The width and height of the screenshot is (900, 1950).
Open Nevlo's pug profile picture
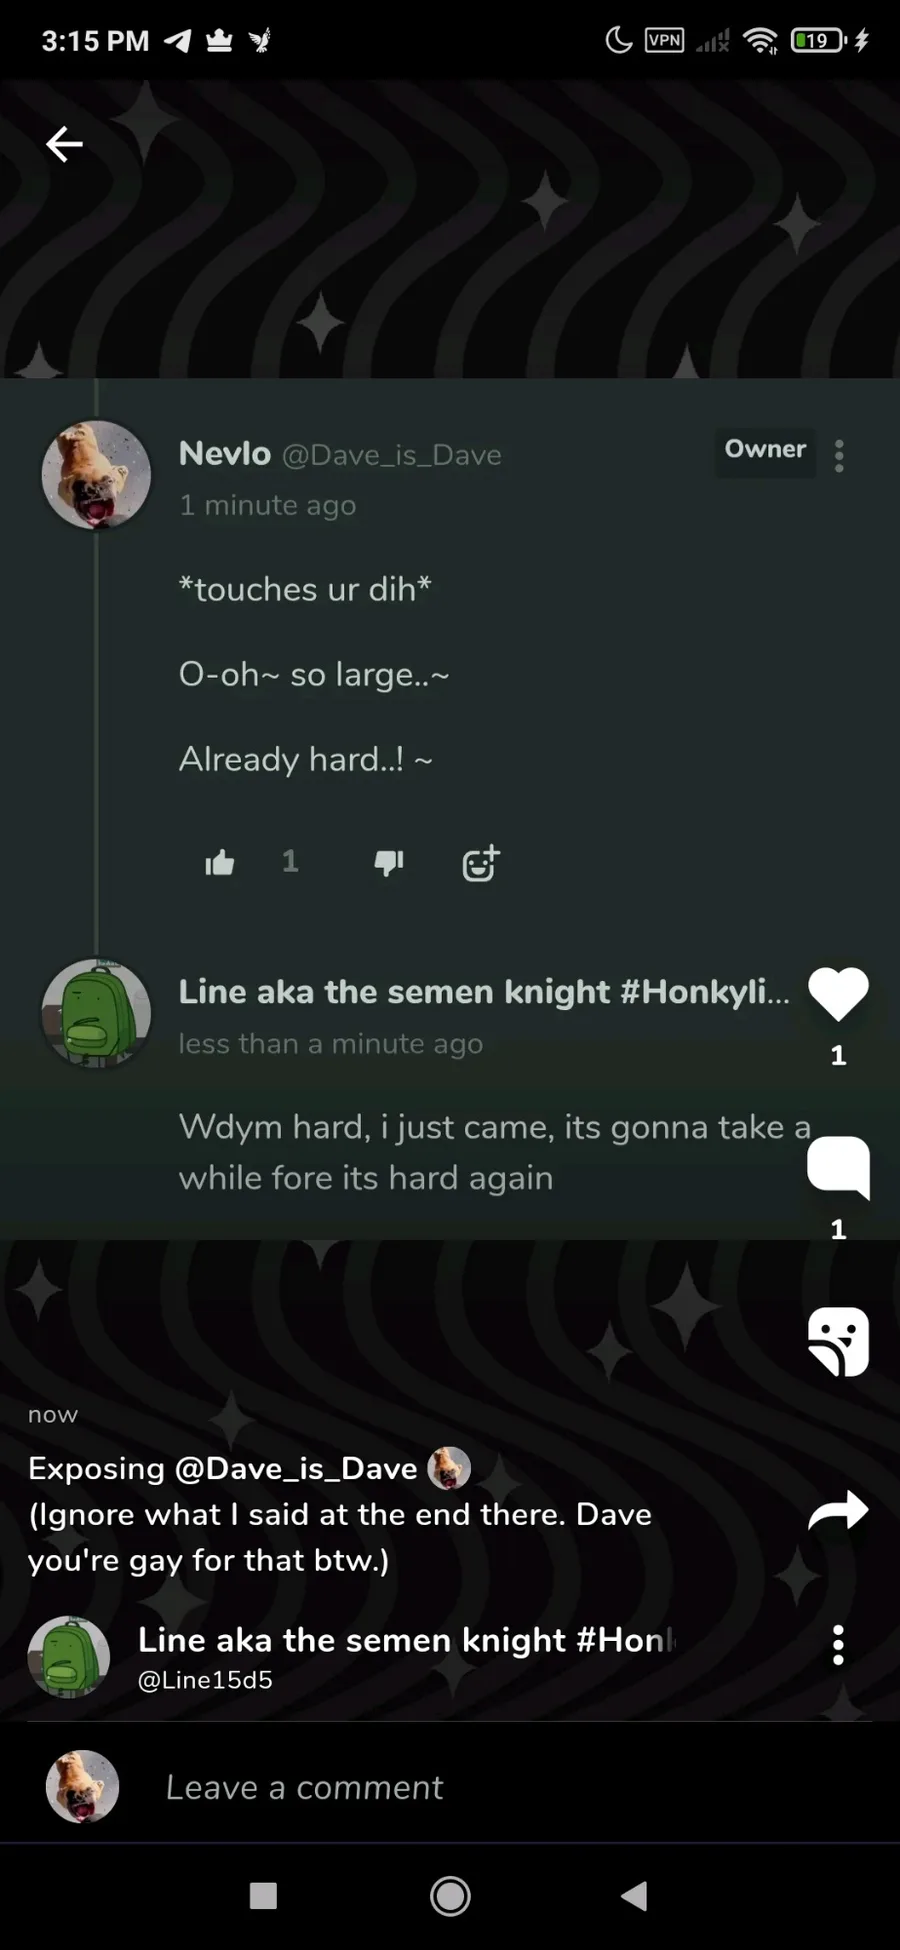coord(96,474)
